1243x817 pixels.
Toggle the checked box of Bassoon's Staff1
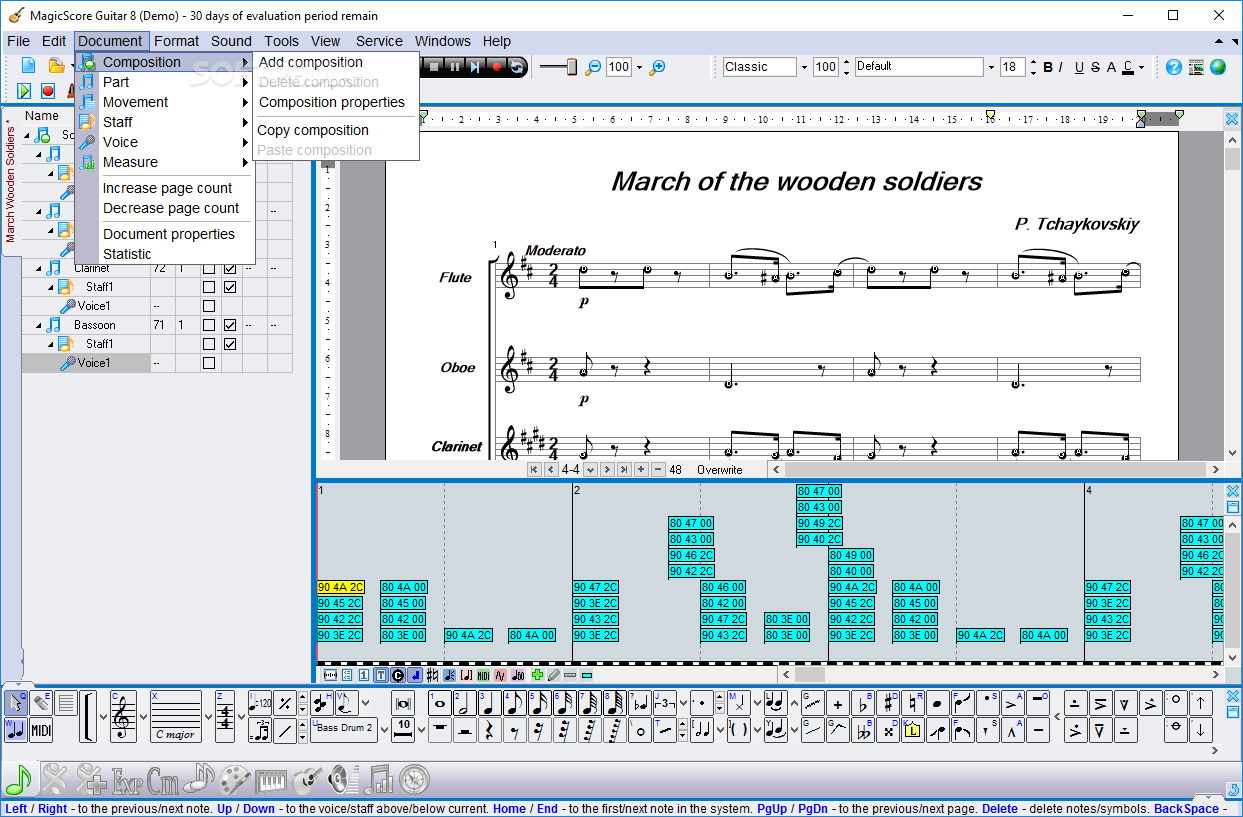230,344
